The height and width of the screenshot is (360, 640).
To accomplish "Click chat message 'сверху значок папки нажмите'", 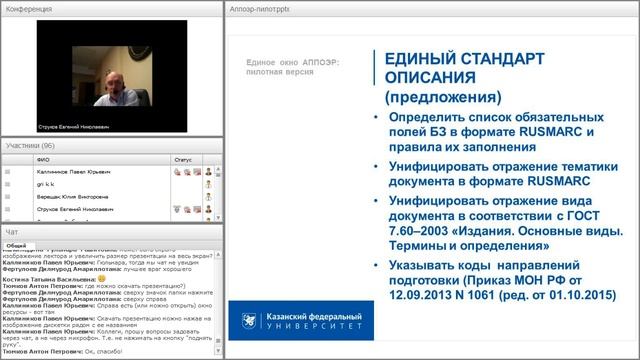I will [168, 293].
